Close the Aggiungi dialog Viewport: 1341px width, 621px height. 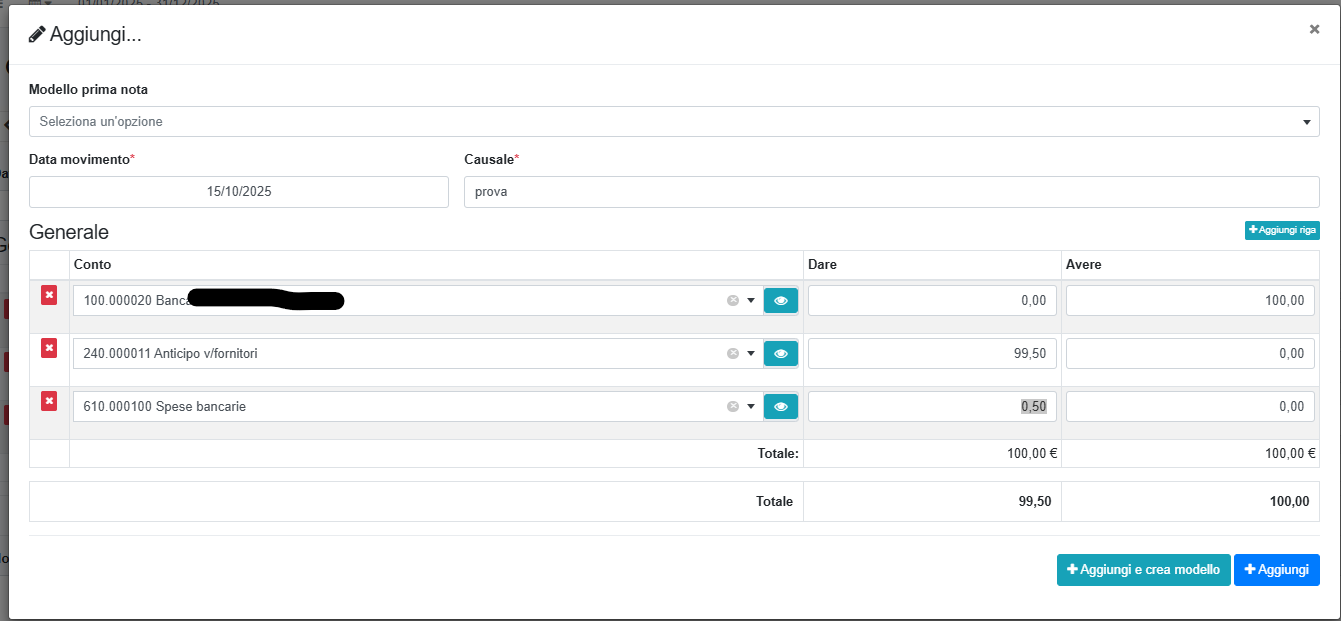click(x=1314, y=30)
